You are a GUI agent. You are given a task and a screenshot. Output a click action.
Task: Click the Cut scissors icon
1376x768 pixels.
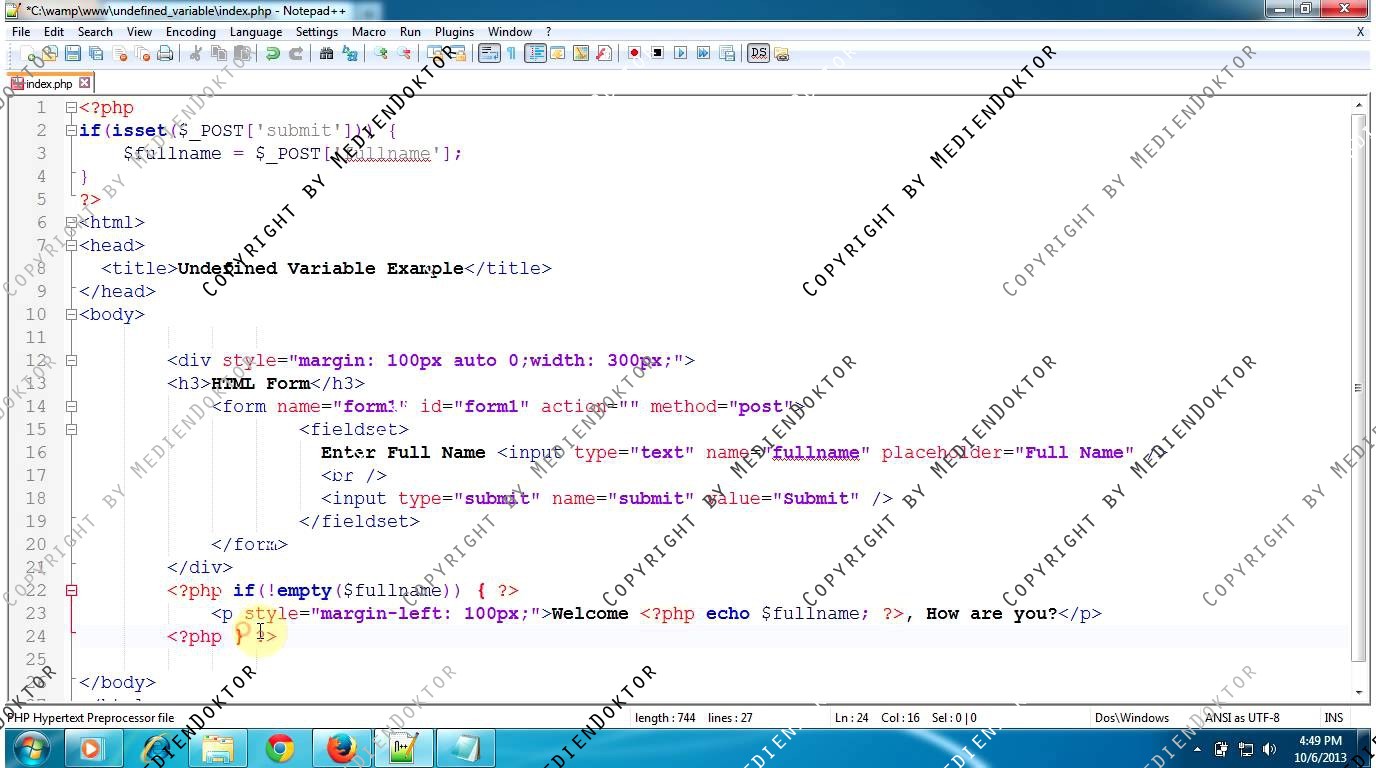click(x=196, y=54)
